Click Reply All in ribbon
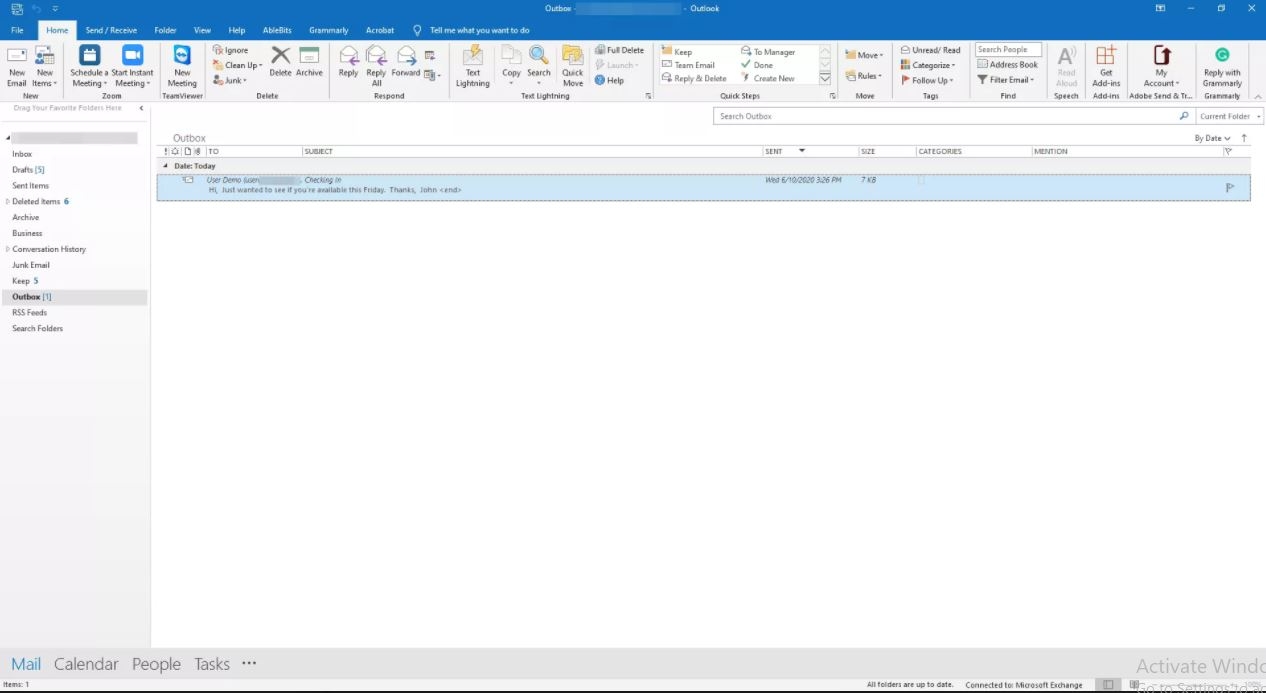The width and height of the screenshot is (1266, 693). pos(376,66)
